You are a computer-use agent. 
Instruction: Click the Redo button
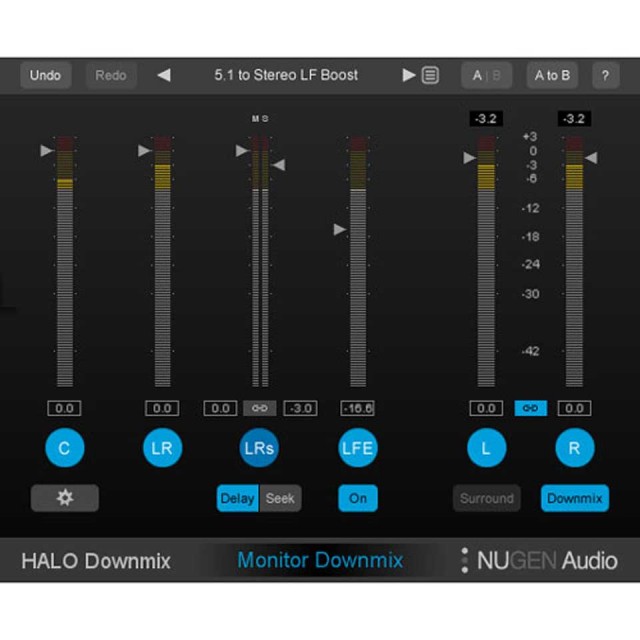111,75
